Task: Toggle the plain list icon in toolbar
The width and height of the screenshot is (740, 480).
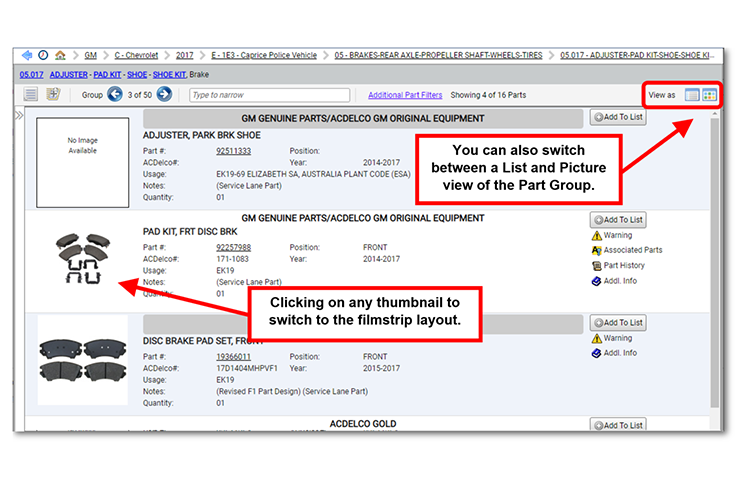Action: (31, 95)
